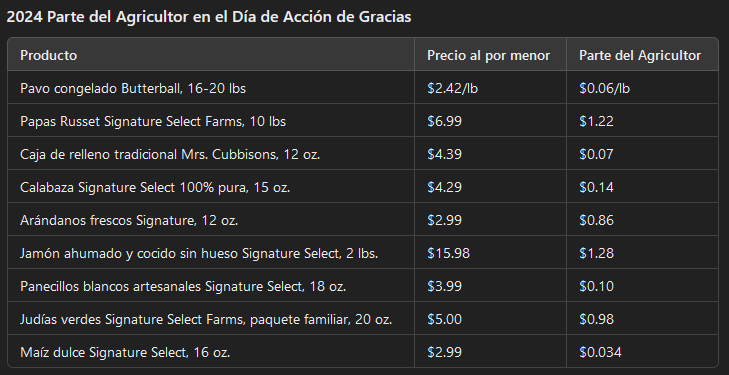
Task: Click the Maíz dulce Signature Select cell
Action: click(211, 351)
